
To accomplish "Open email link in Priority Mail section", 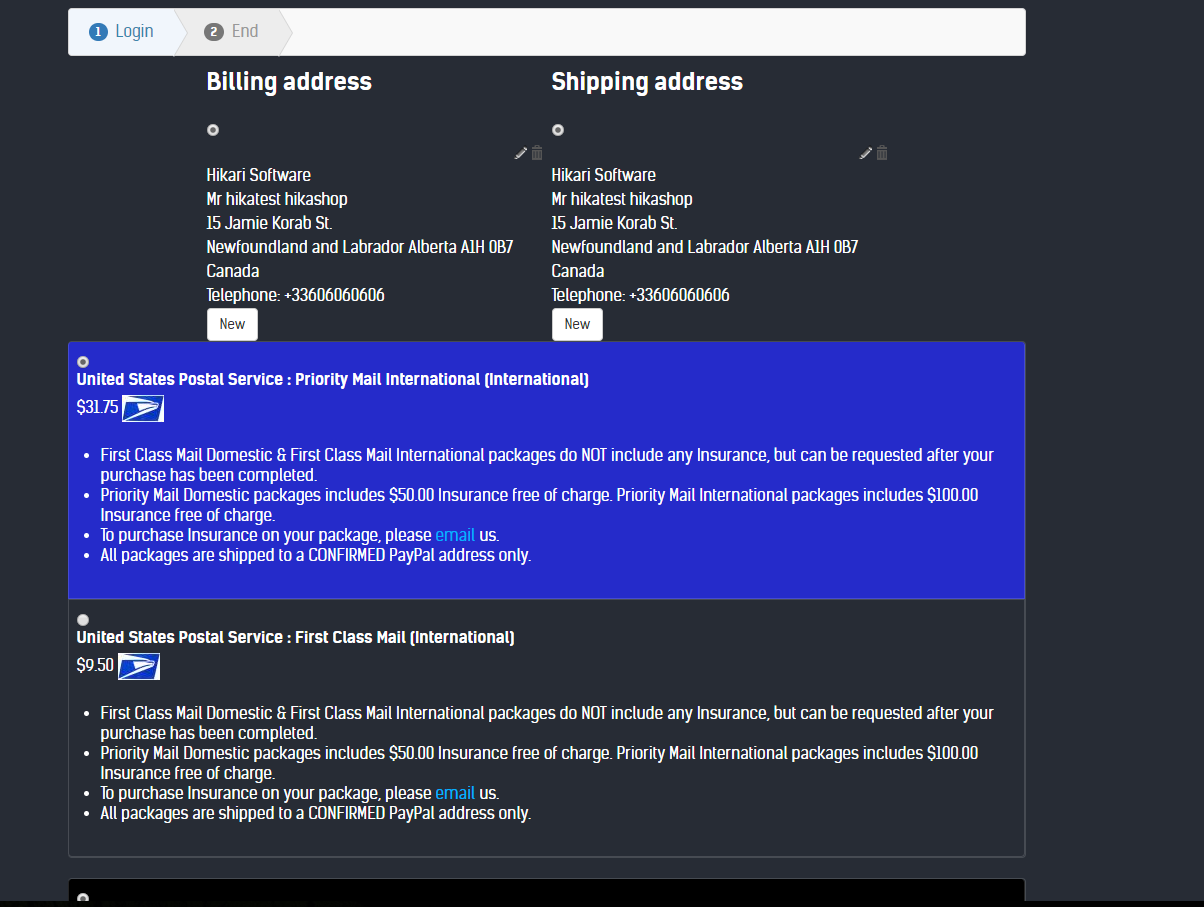I will coord(455,535).
